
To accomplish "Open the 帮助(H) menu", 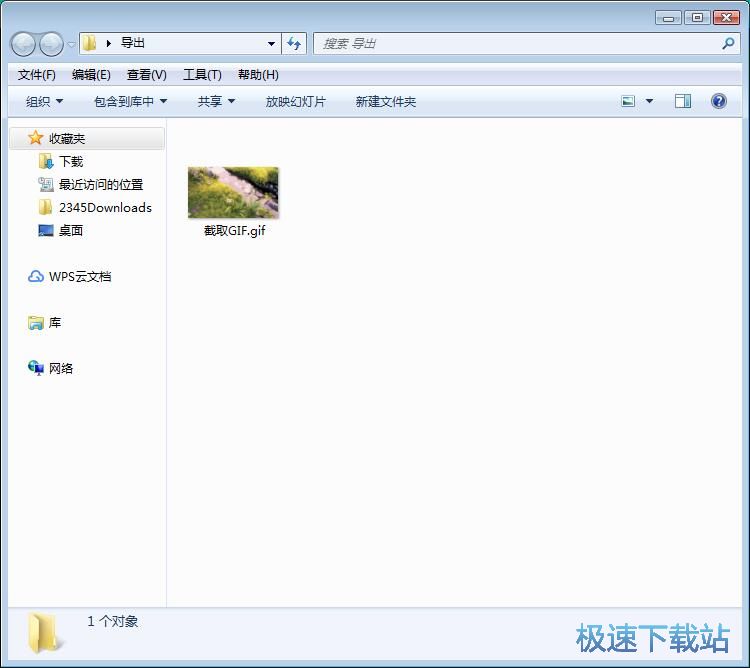I will tap(258, 75).
